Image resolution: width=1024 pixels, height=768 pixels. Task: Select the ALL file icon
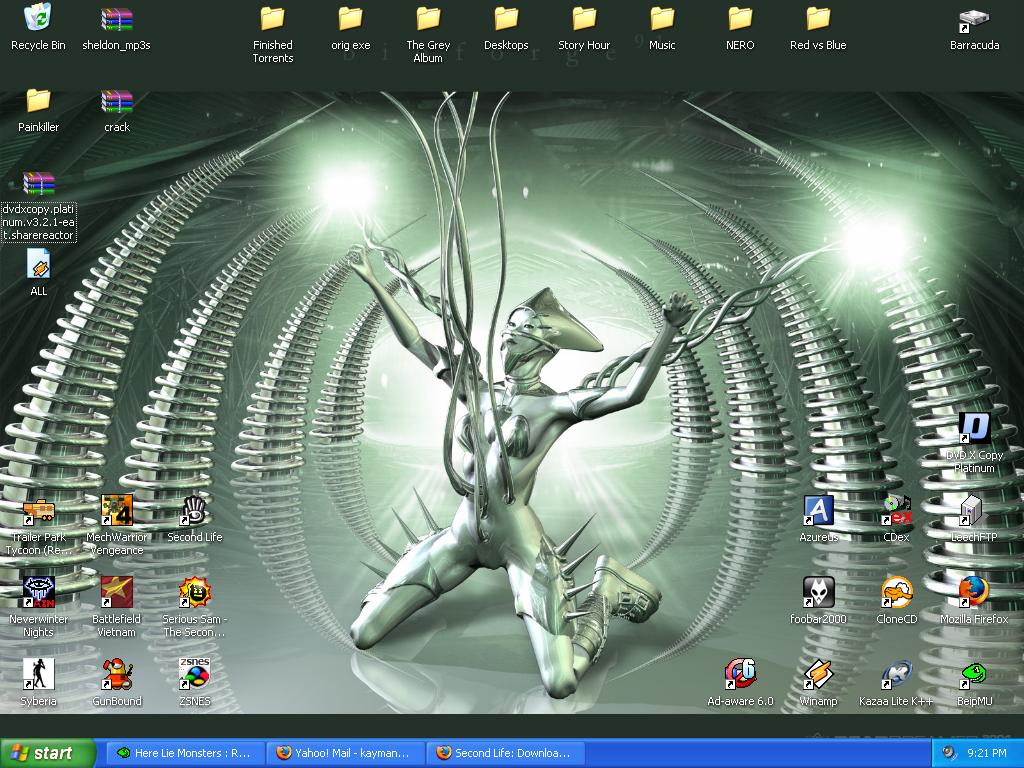click(x=39, y=265)
